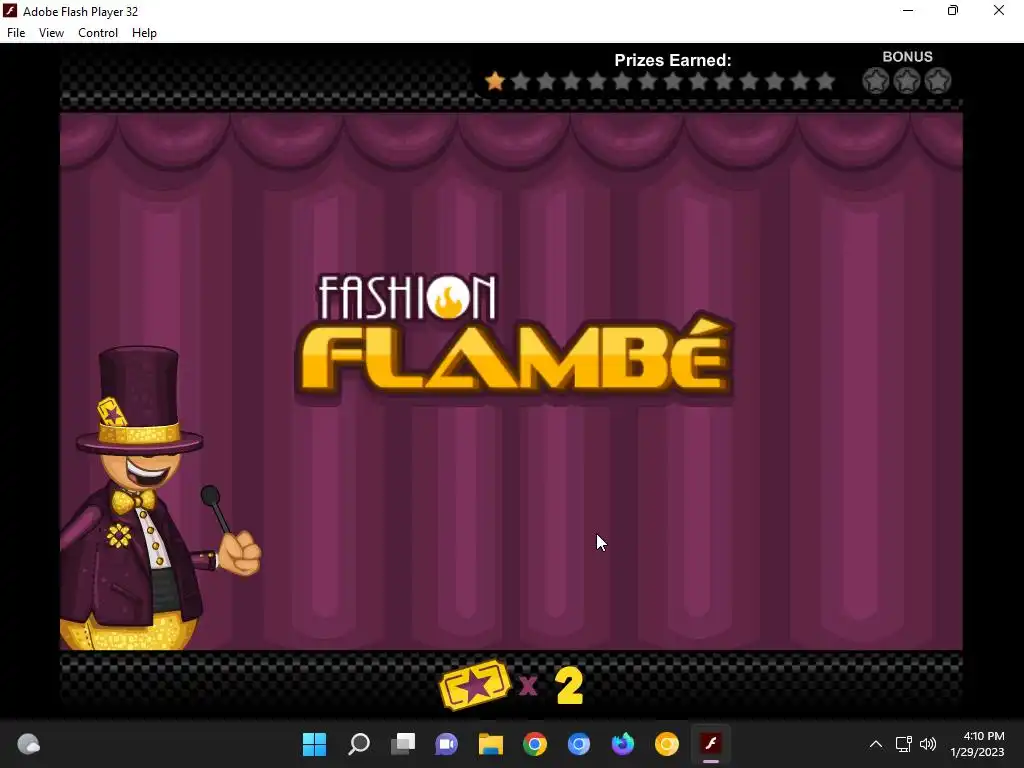Viewport: 1024px width, 768px height.
Task: Click the yellow star ticket icon
Action: pyautogui.click(x=475, y=685)
